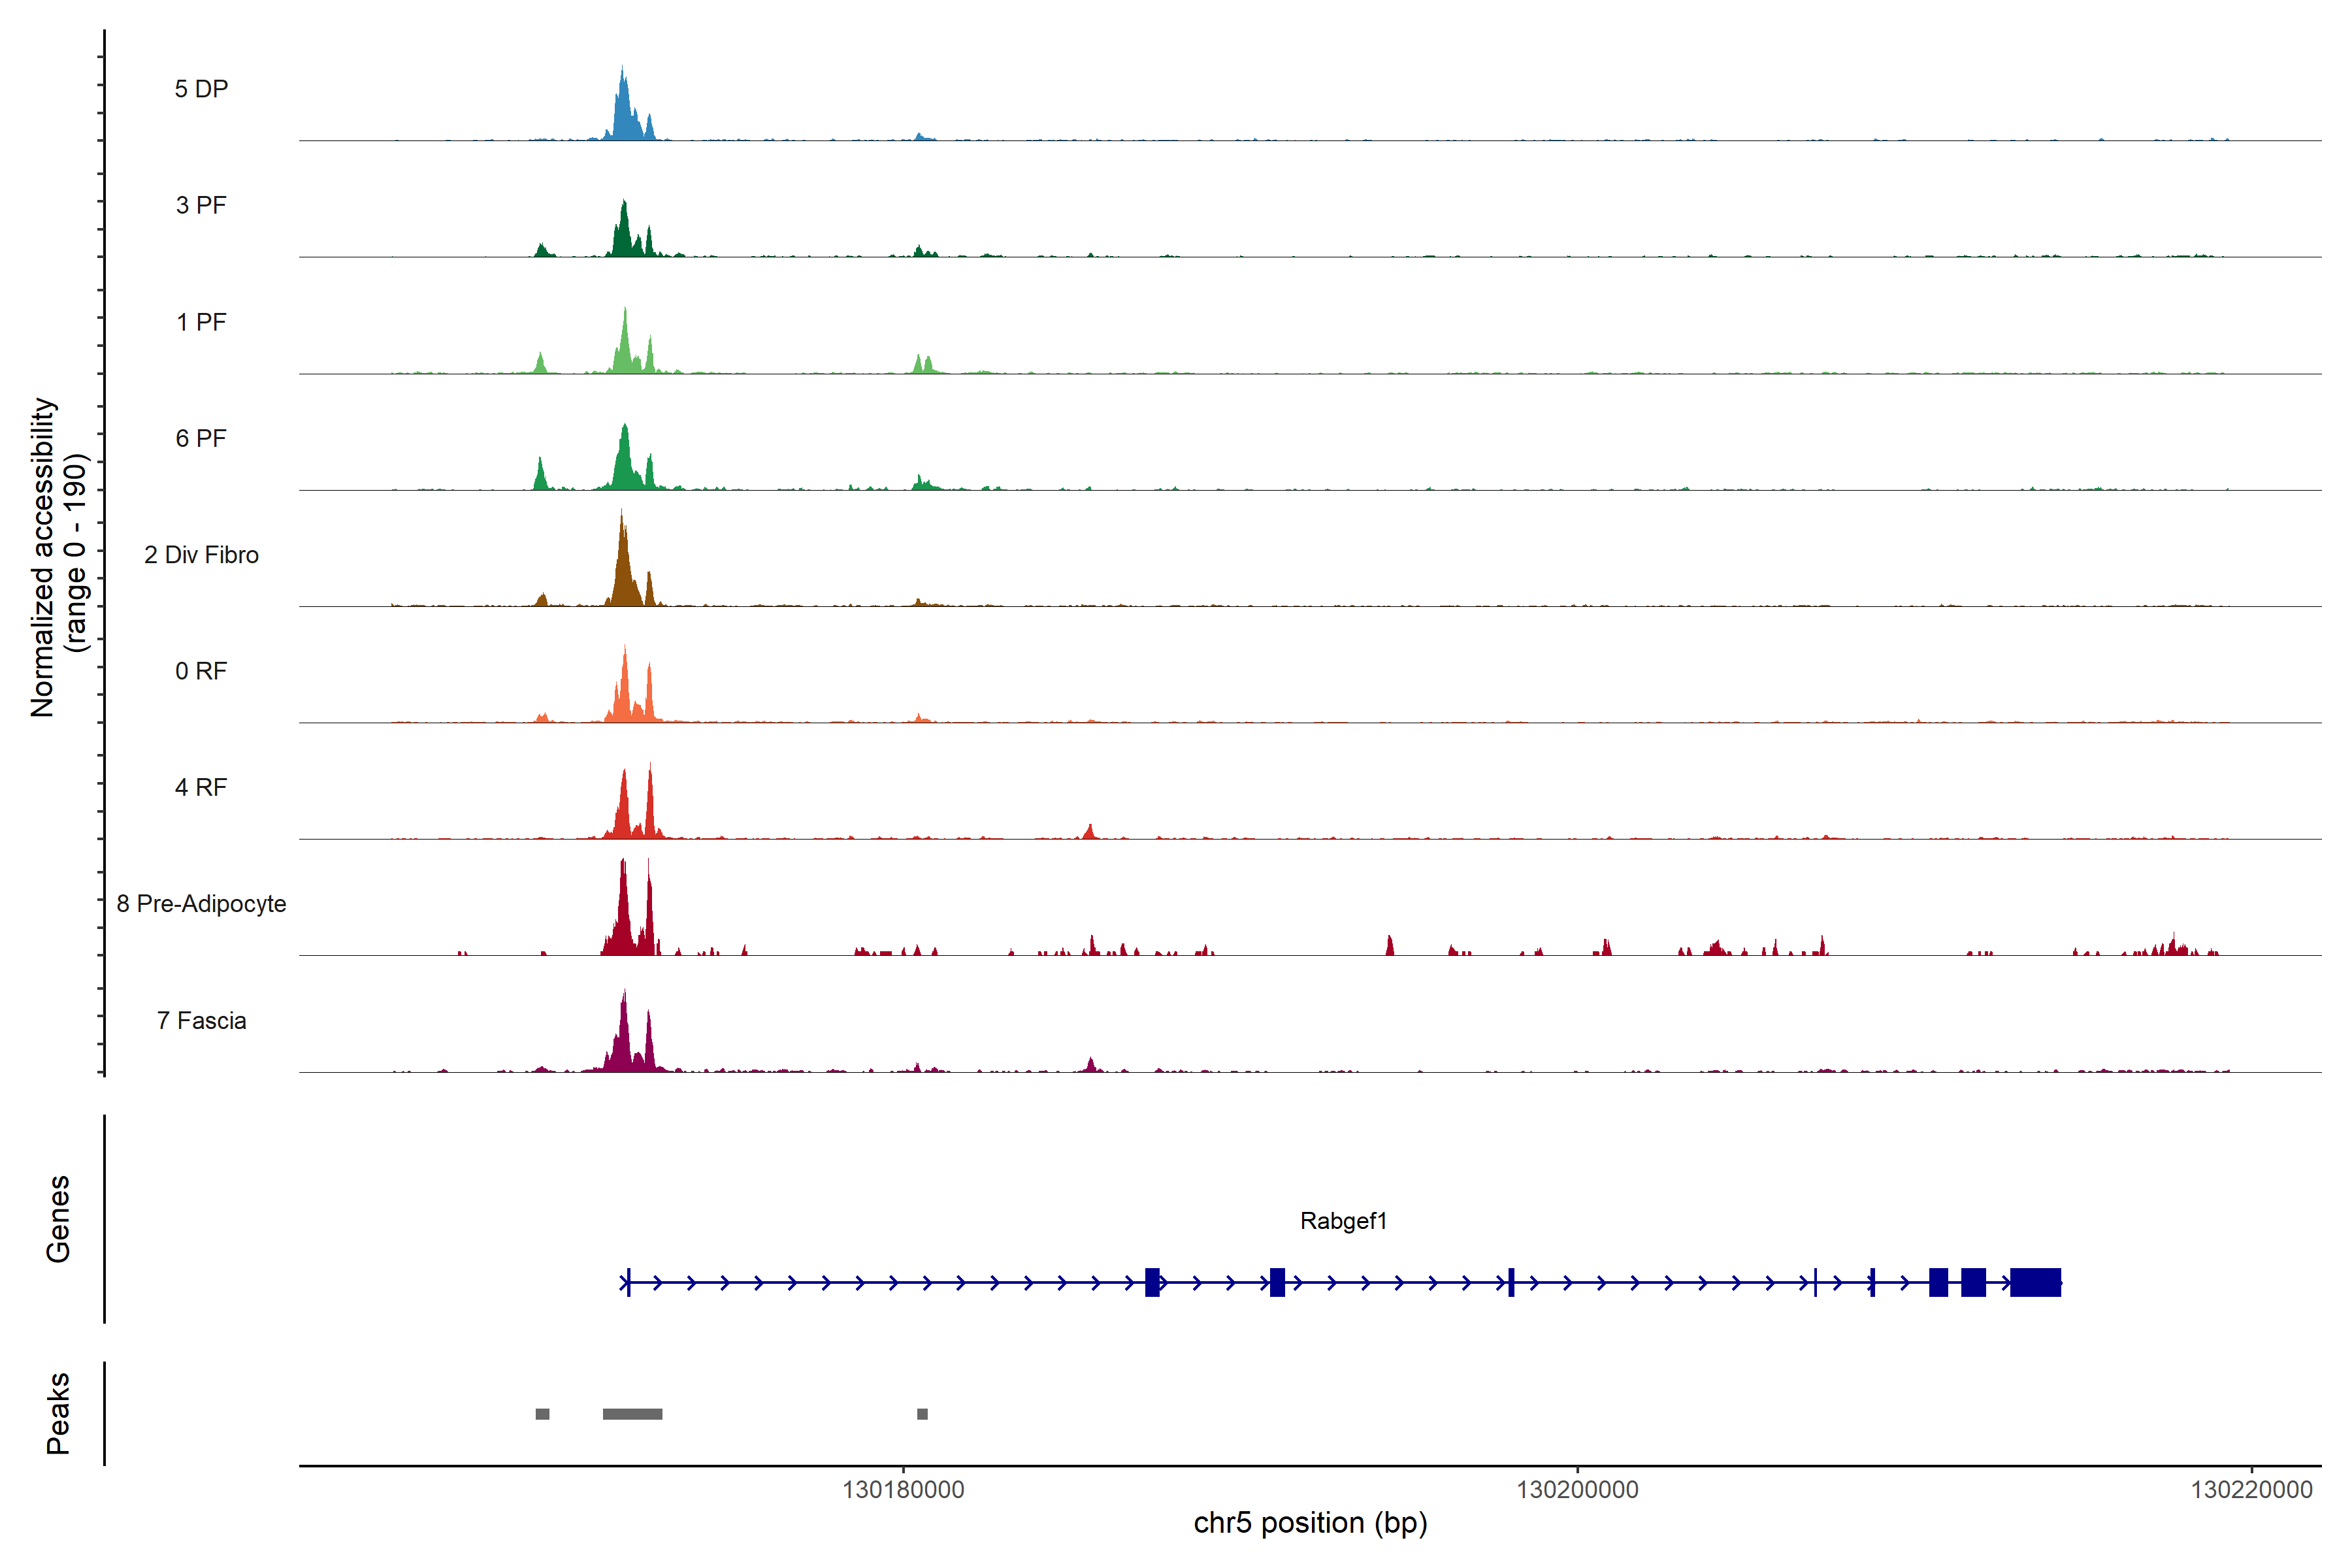Click the rightmost gray peak marker
The image size is (2352, 1568).
(x=922, y=1414)
